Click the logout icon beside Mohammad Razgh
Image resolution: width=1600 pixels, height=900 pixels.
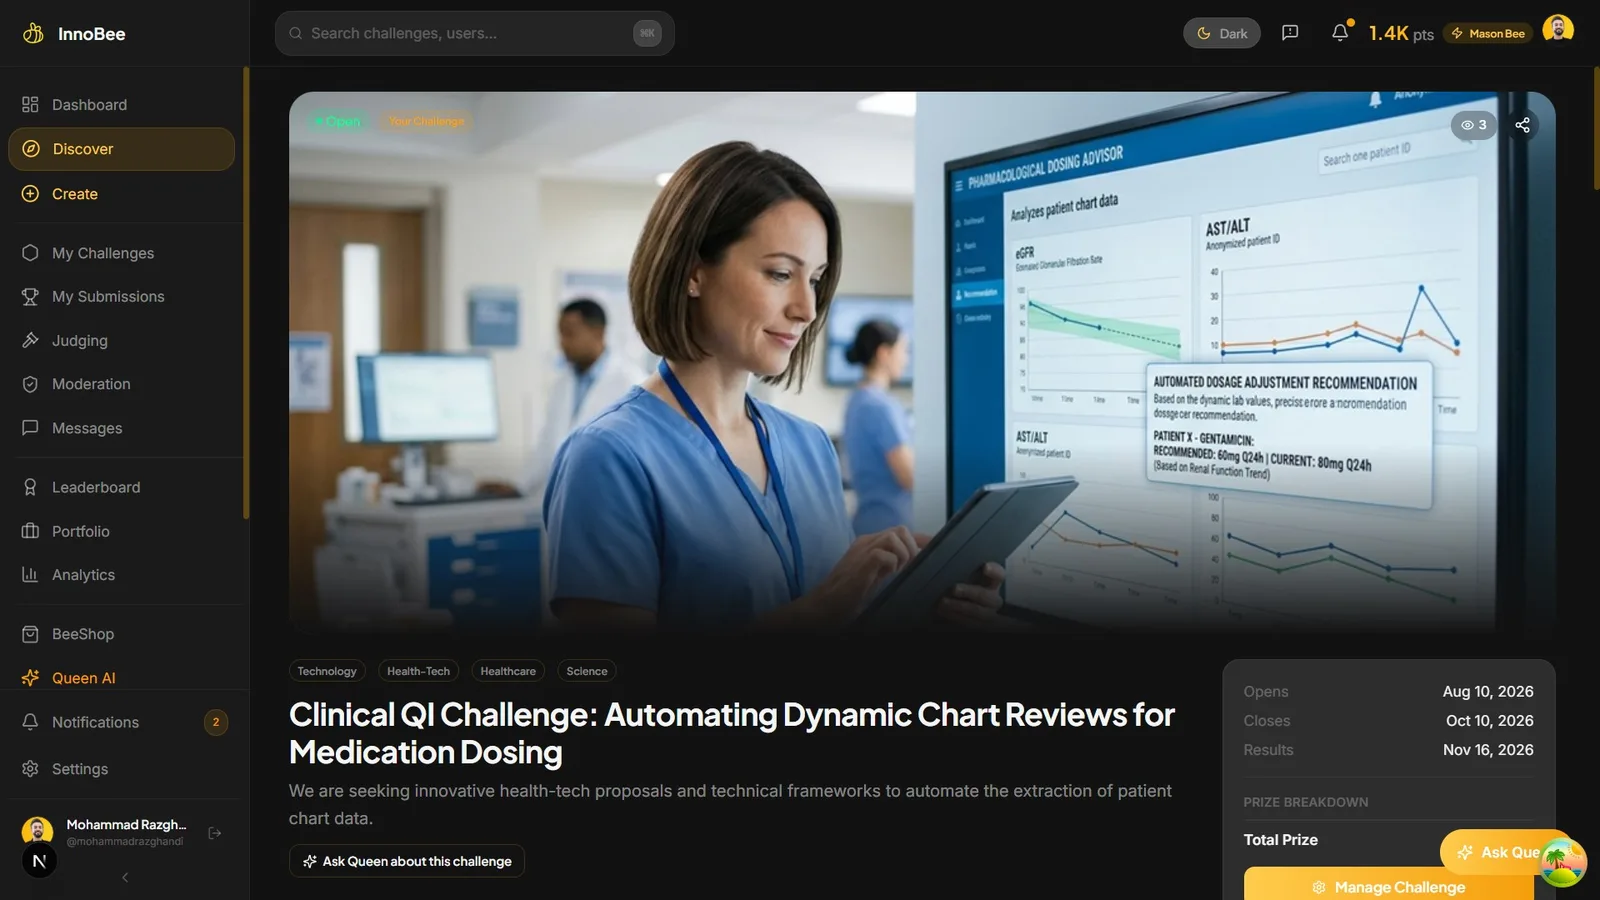[214, 833]
